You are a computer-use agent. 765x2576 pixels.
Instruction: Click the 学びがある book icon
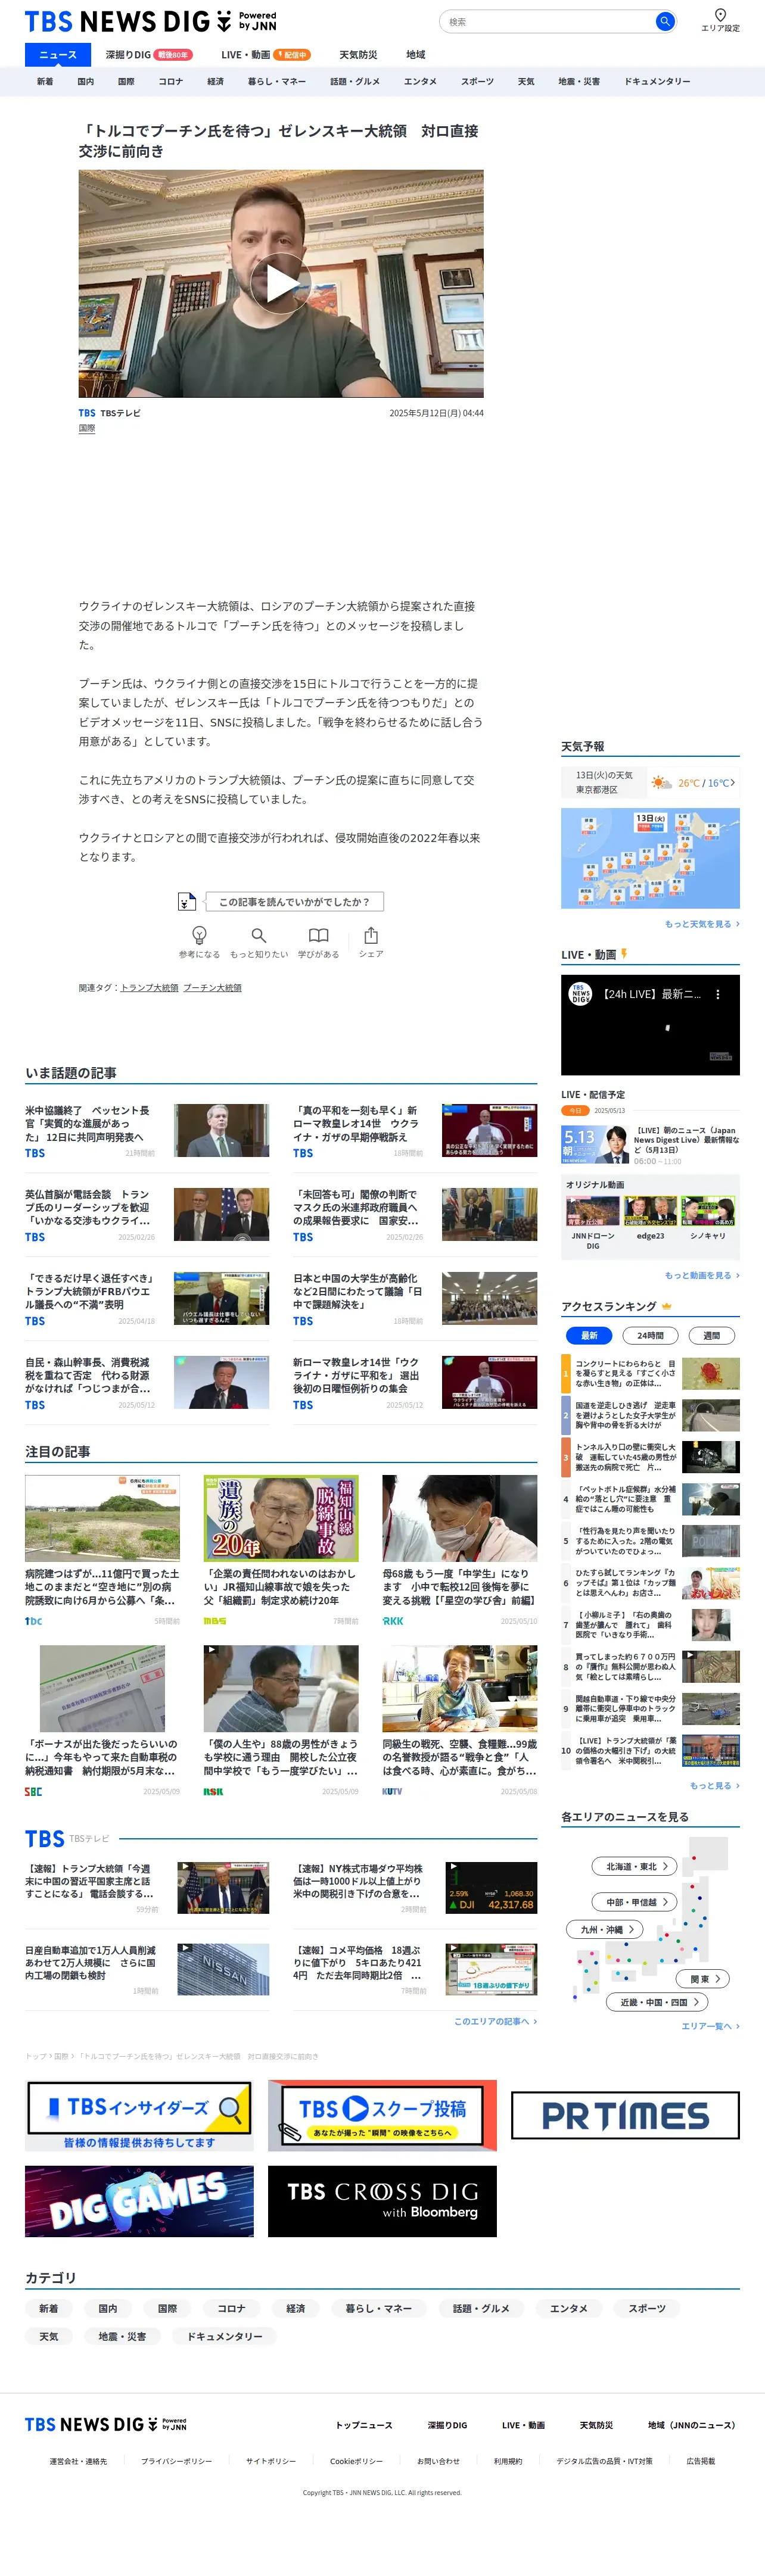pyautogui.click(x=318, y=935)
